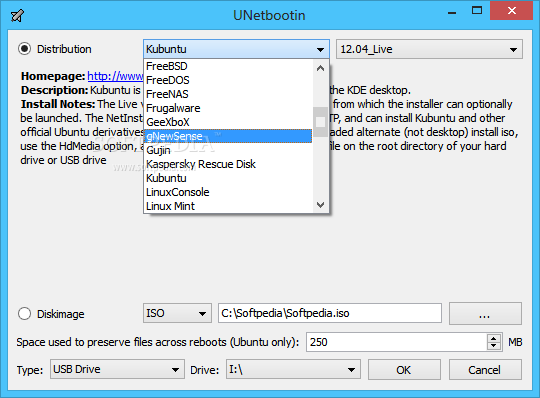Viewport: 540px width, 398px height.
Task: Open the USB Drive type dropdown
Action: point(117,369)
